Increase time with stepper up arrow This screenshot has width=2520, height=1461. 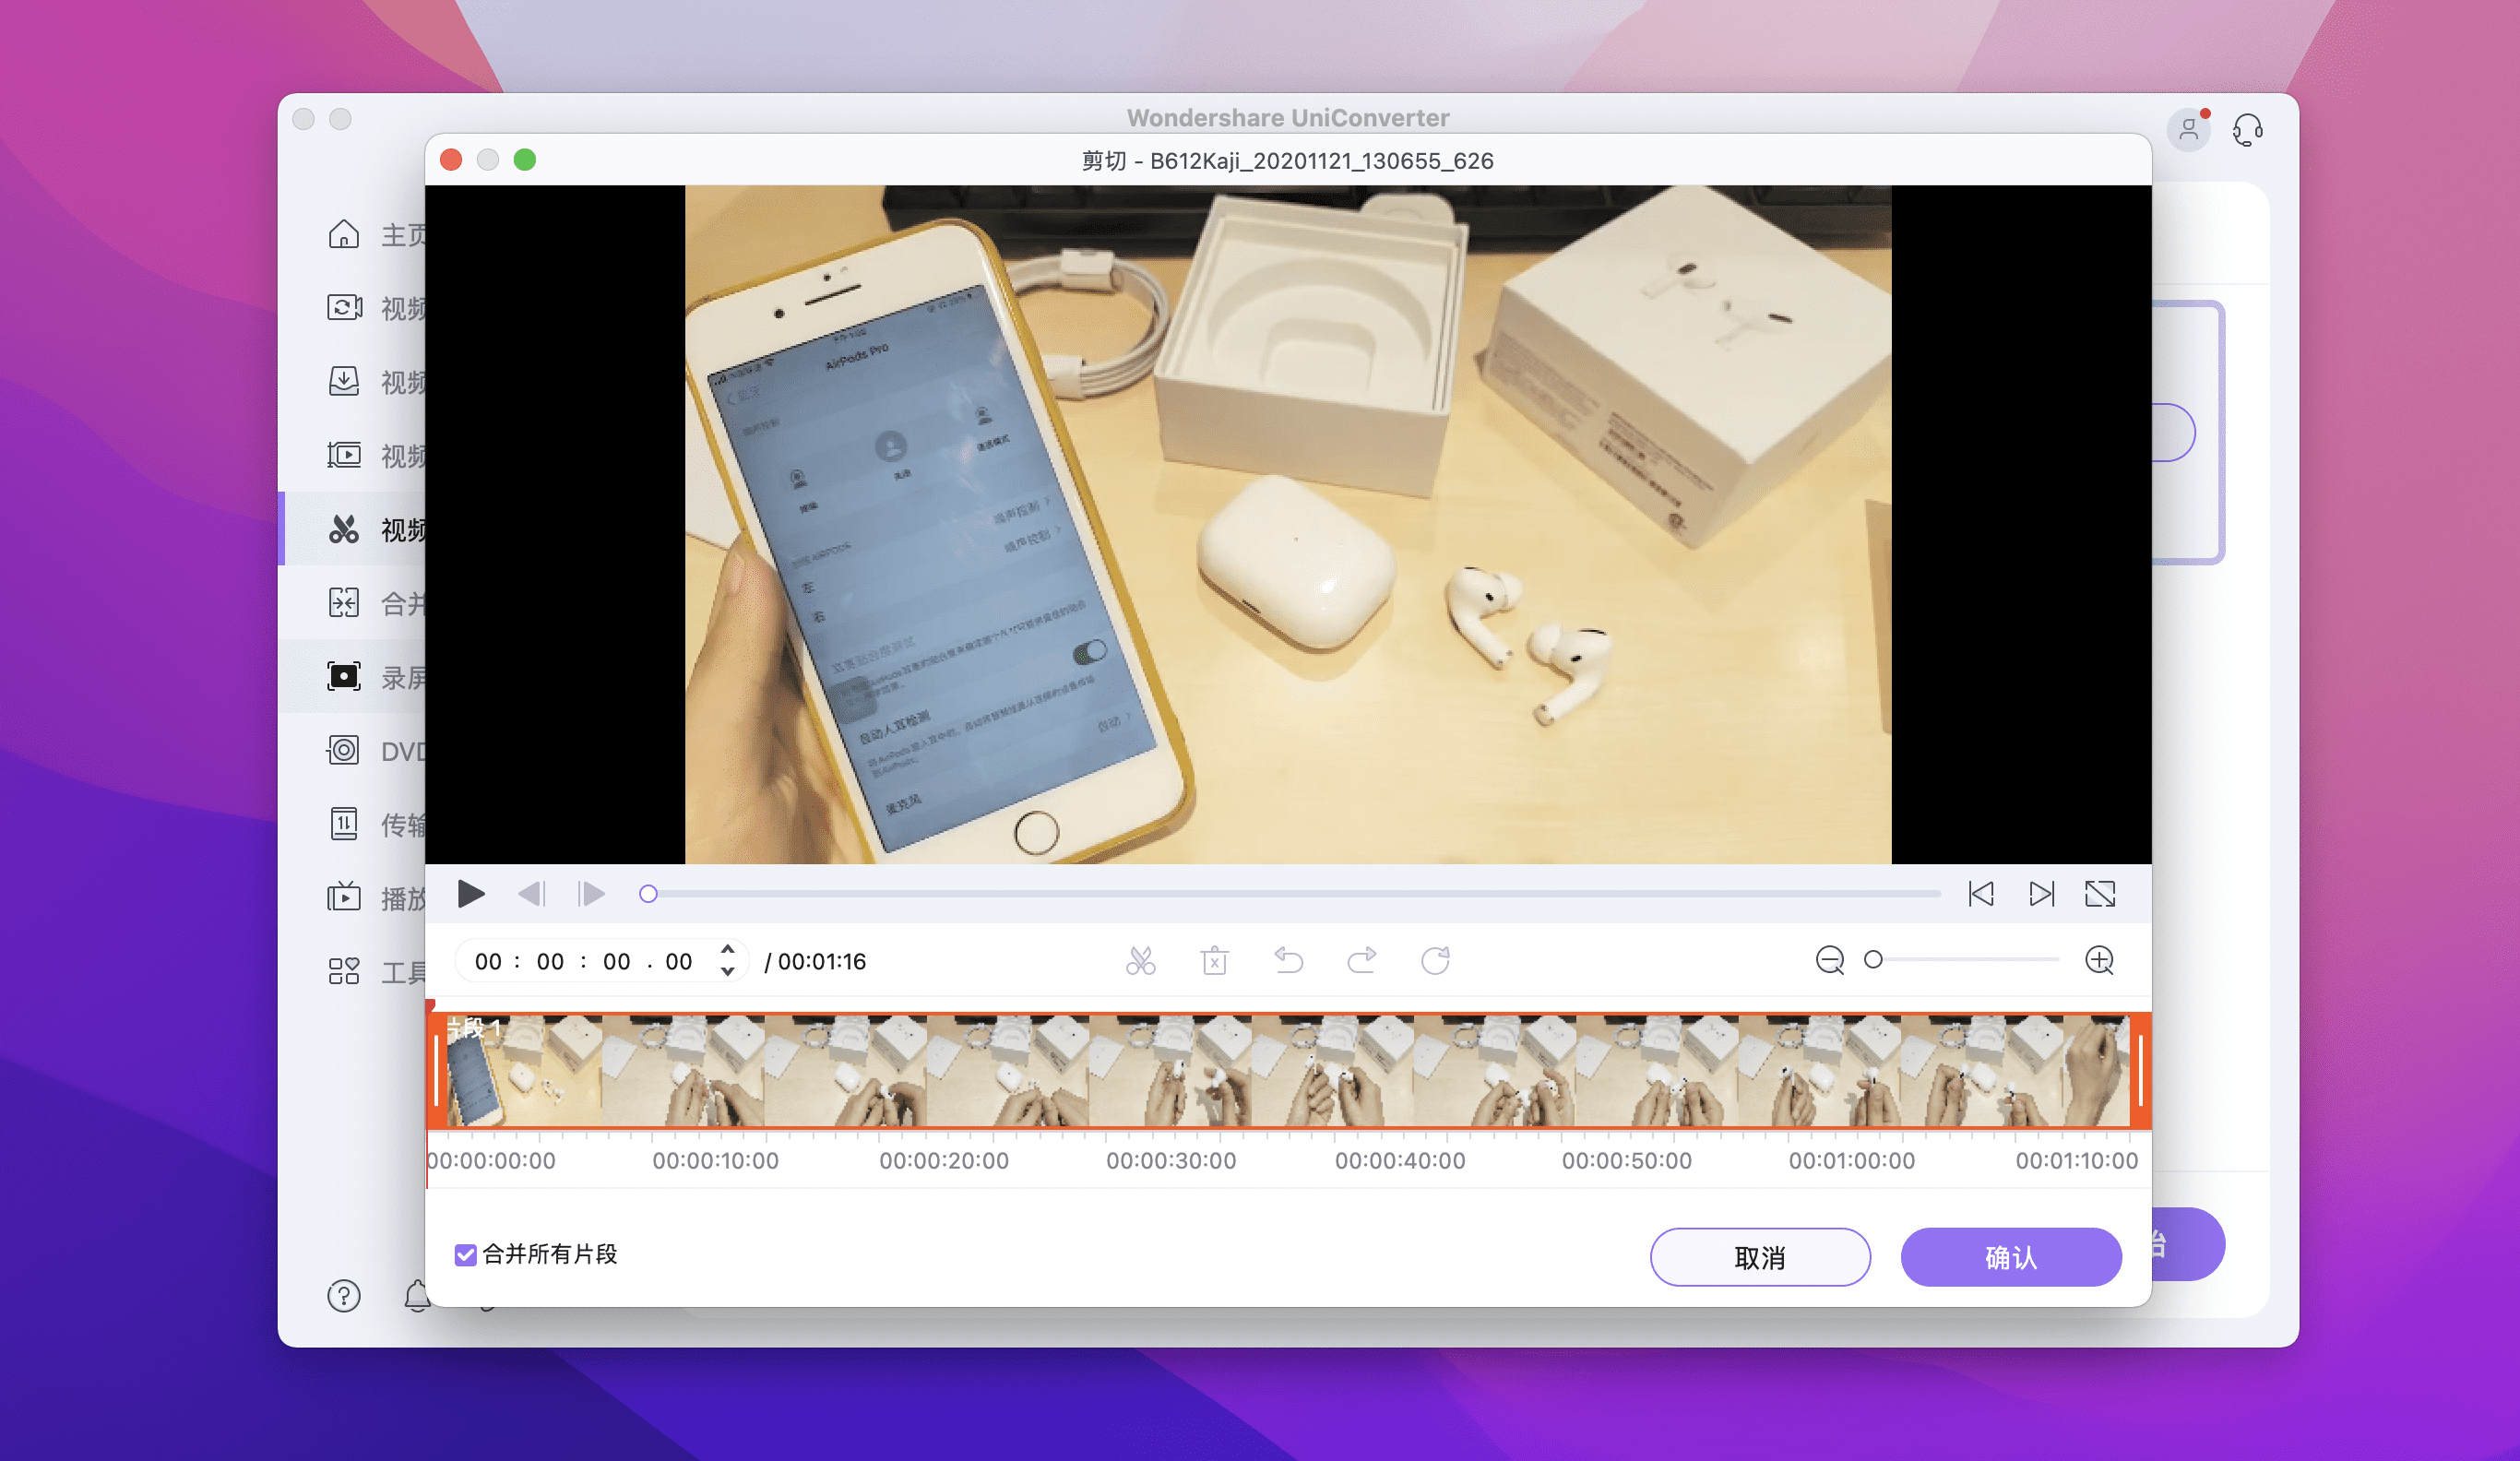click(x=728, y=950)
